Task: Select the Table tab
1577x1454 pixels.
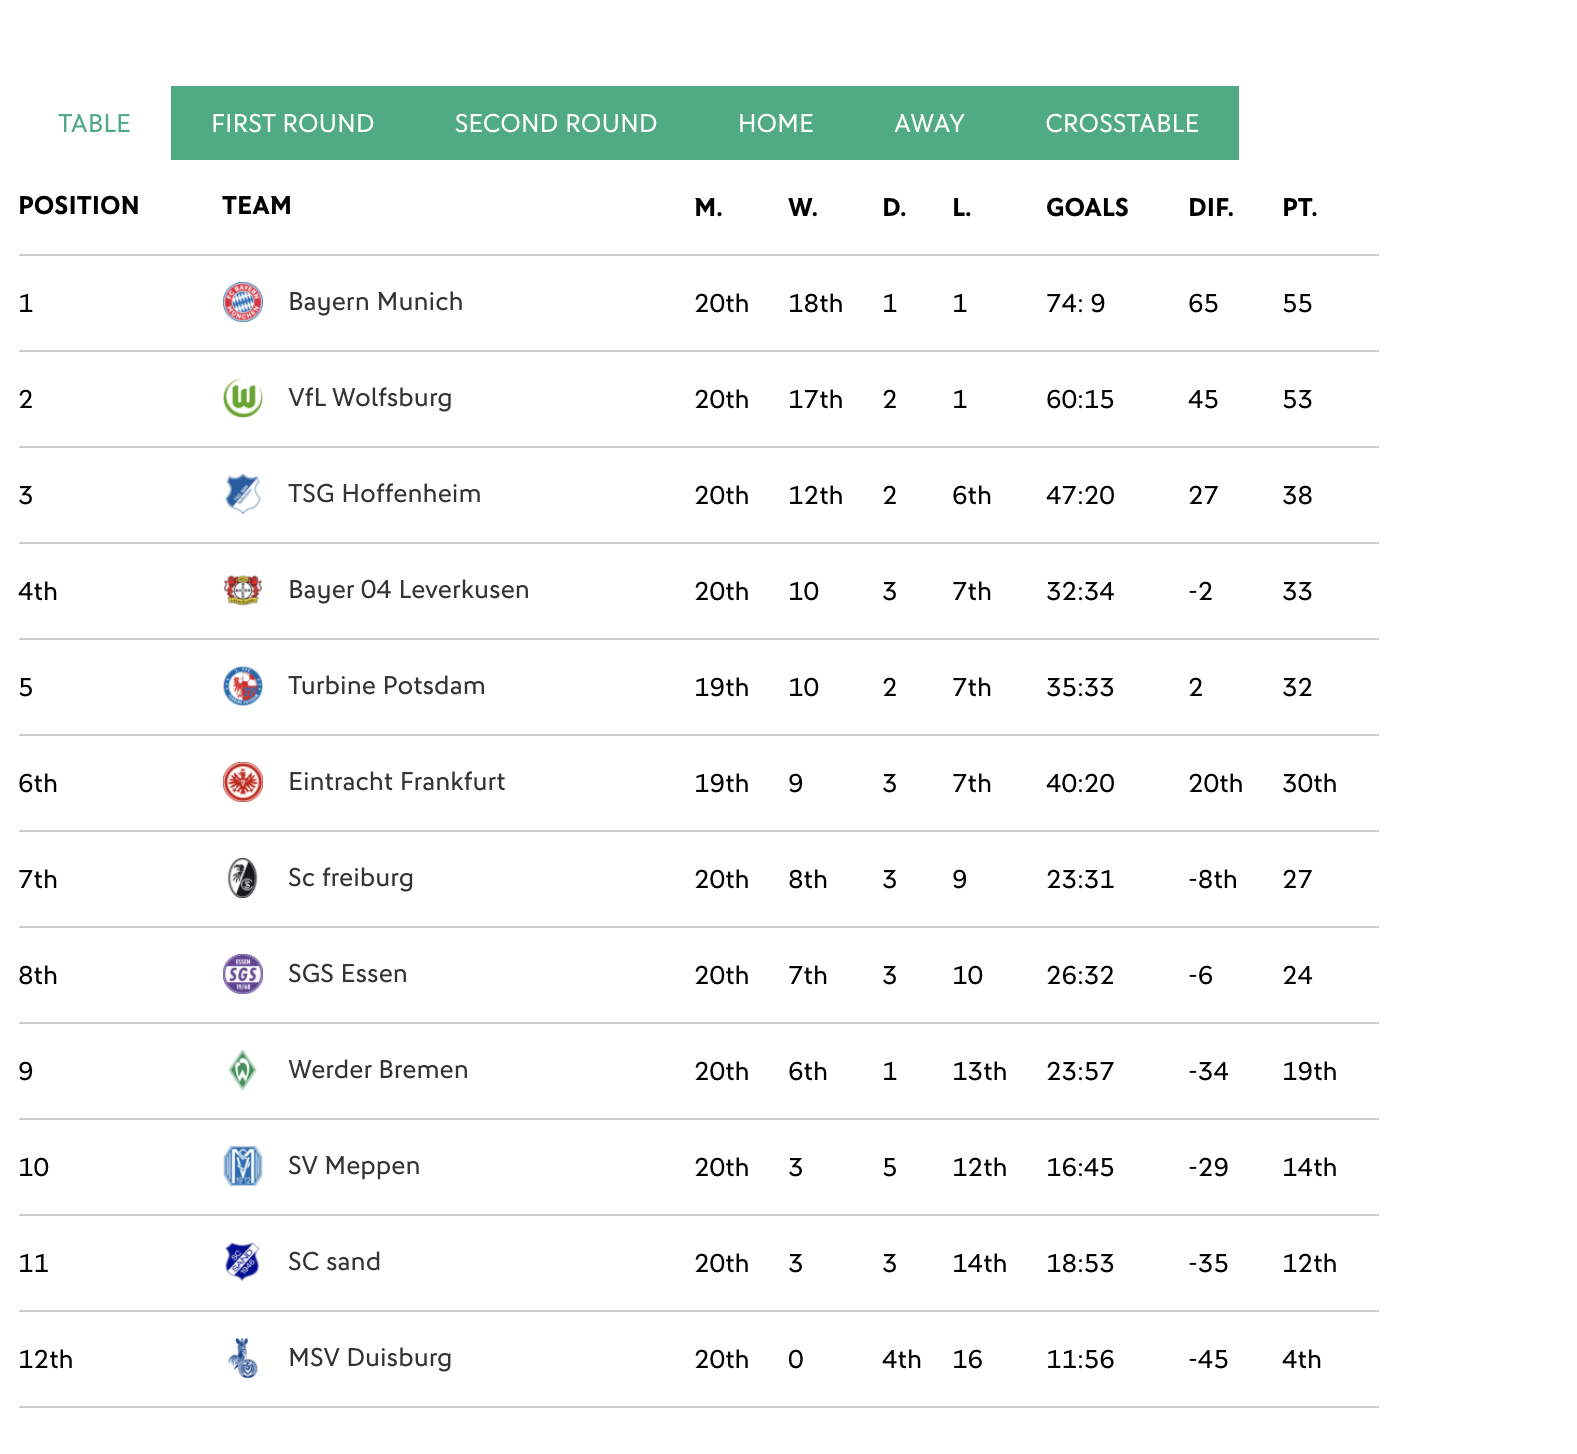Action: tap(94, 123)
